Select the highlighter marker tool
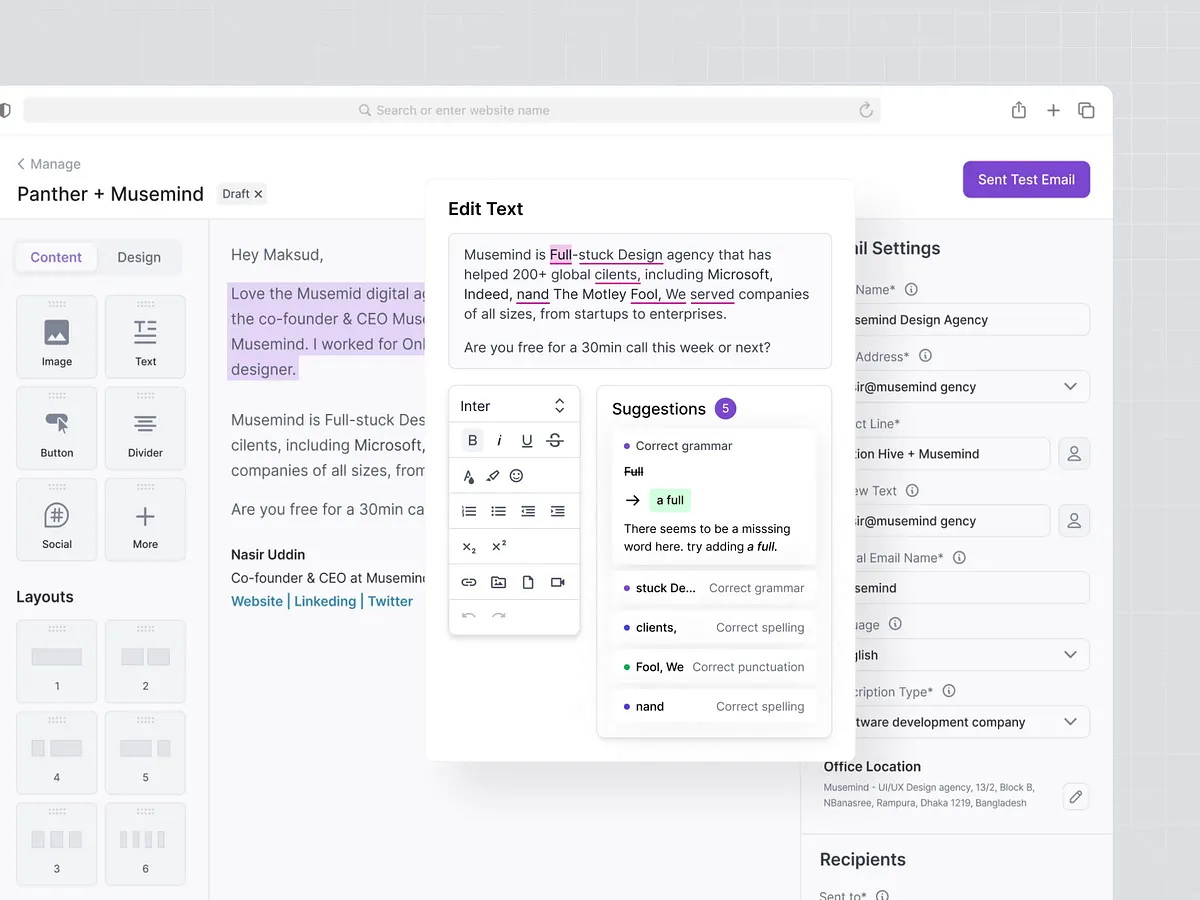Image resolution: width=1200 pixels, height=900 pixels. 493,476
